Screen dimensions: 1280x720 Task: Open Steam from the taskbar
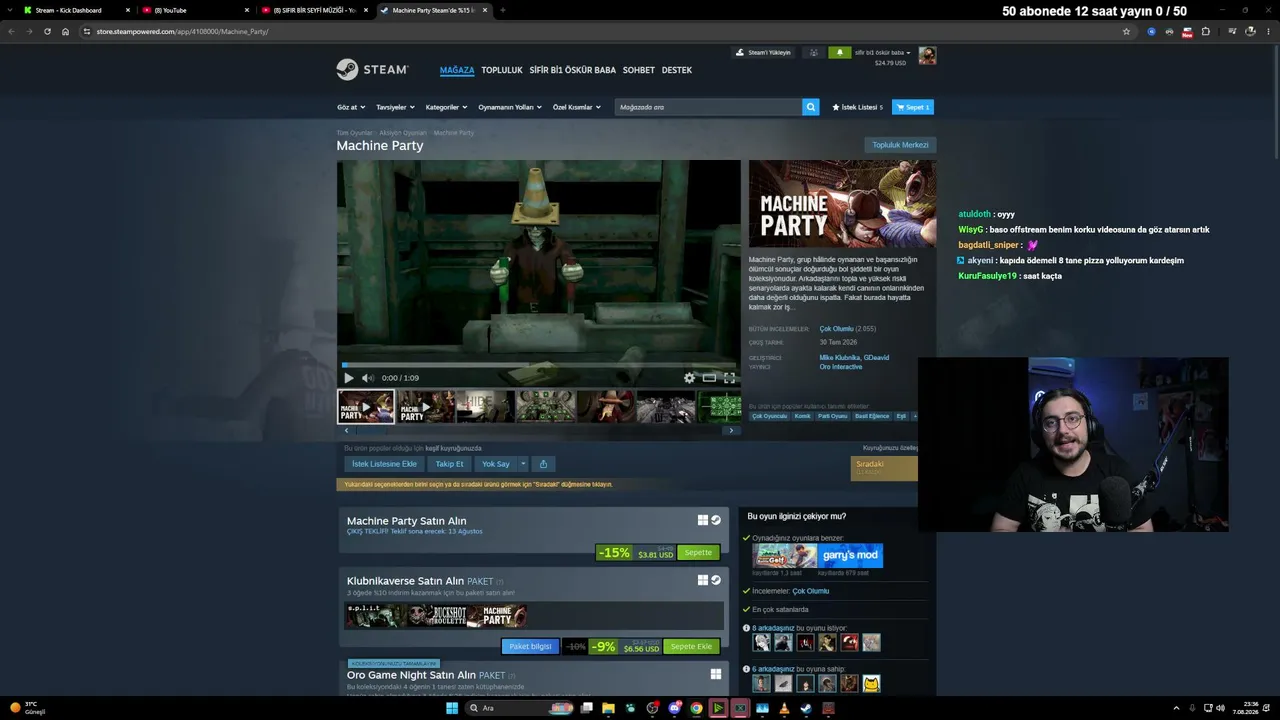tap(806, 708)
